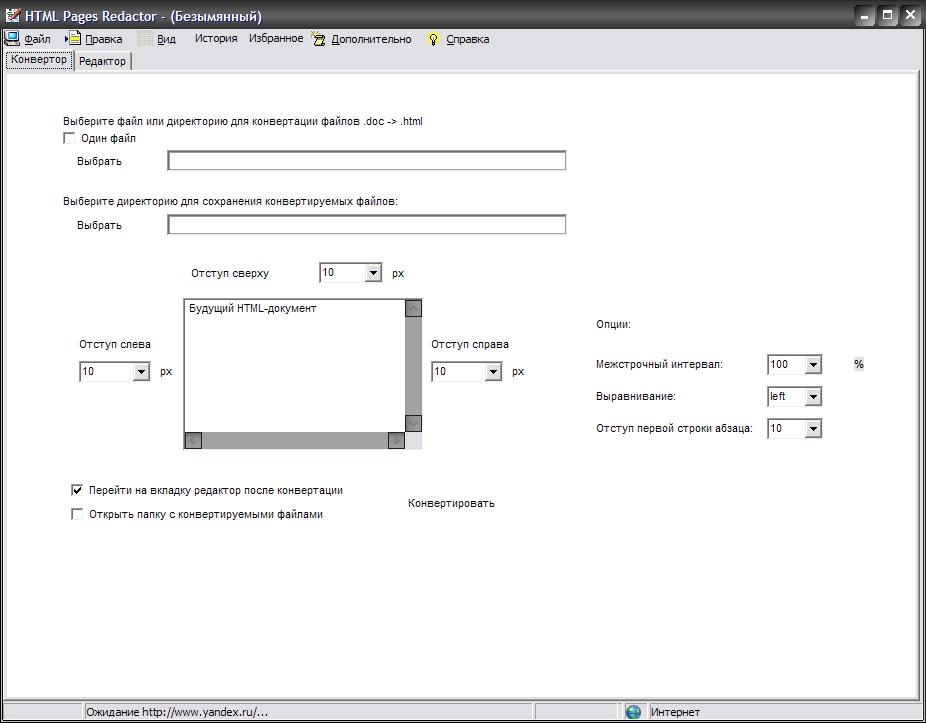
Task: Click the Опции: label
Action: (x=614, y=324)
